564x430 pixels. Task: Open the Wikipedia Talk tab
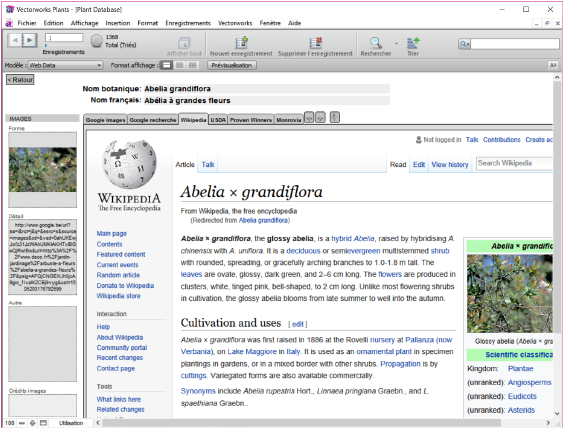coord(208,164)
